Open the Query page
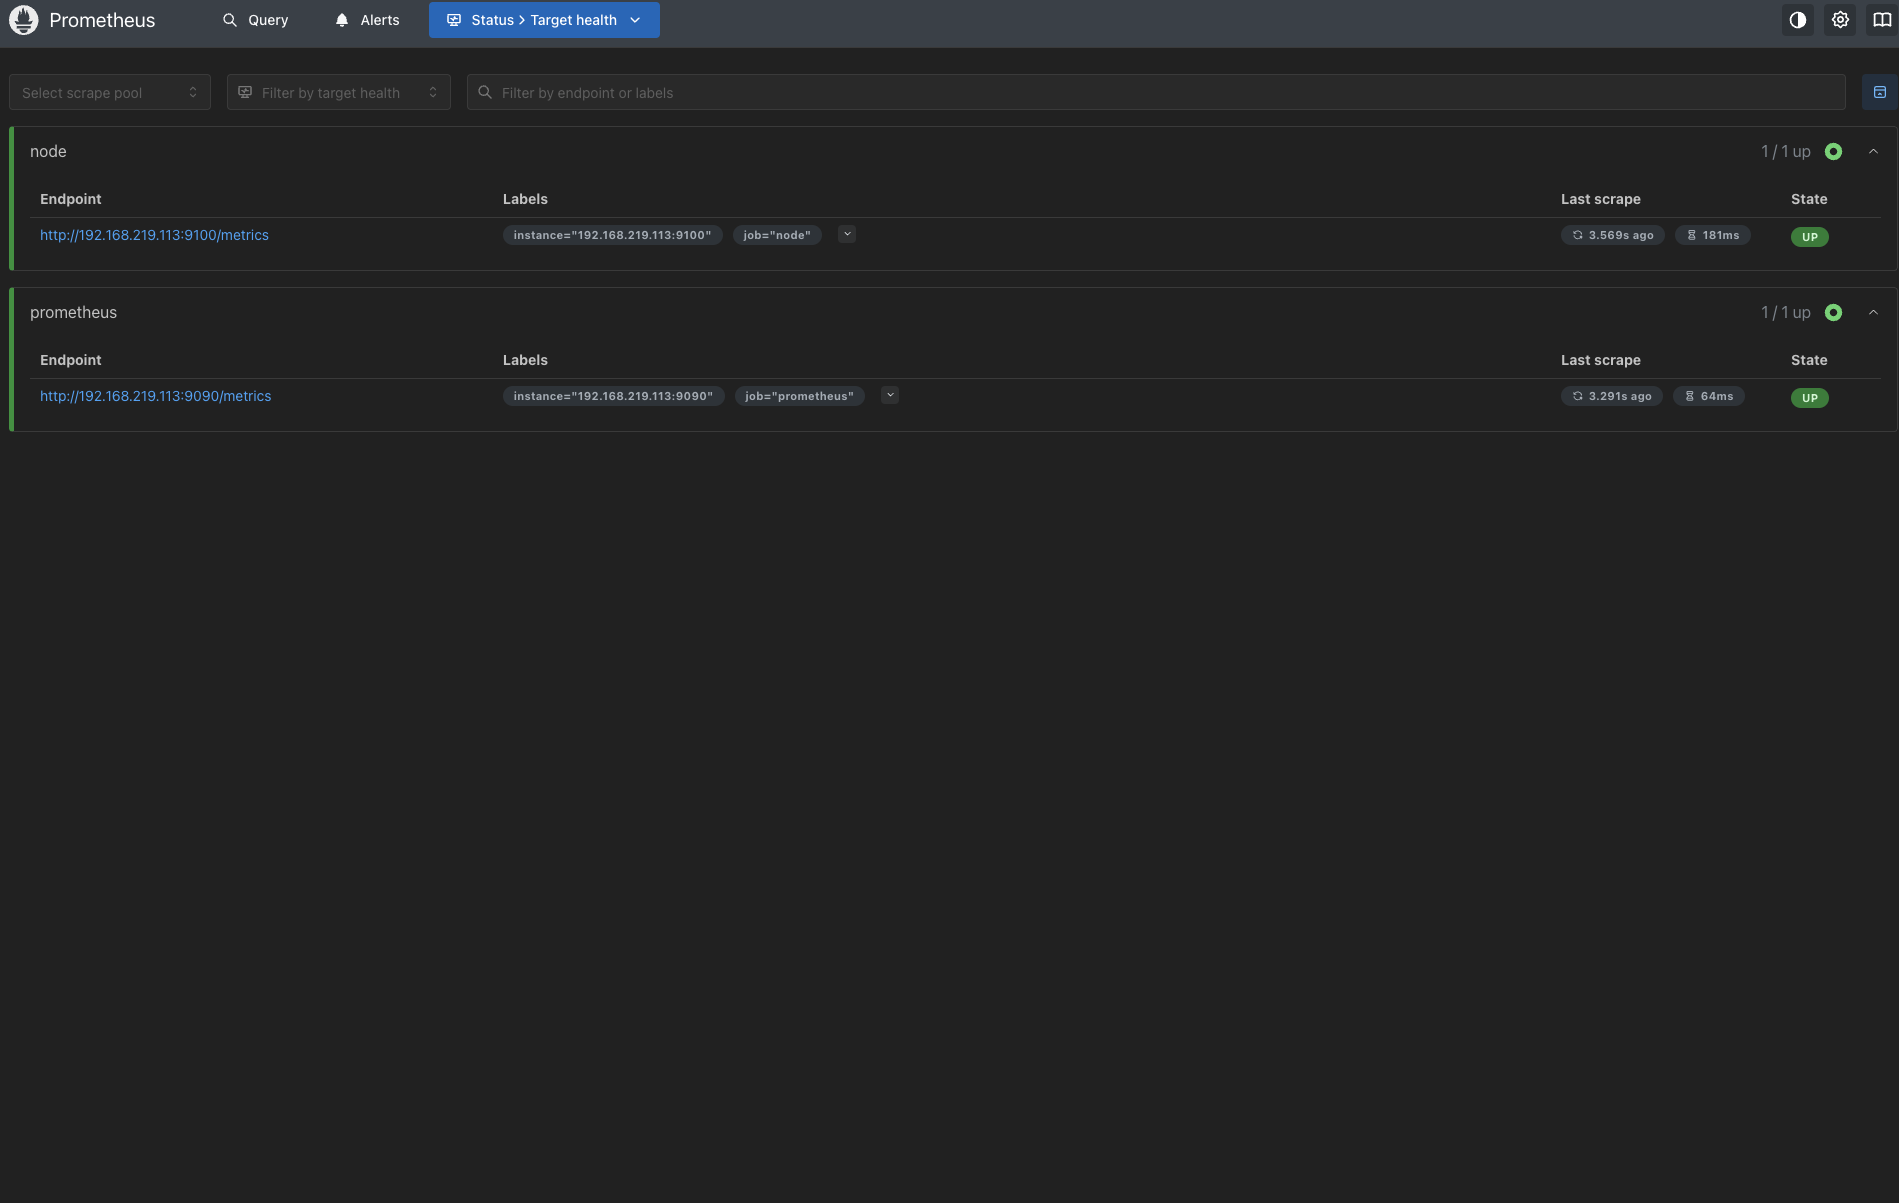Screen dimensions: 1899x1203 pyautogui.click(x=255, y=20)
